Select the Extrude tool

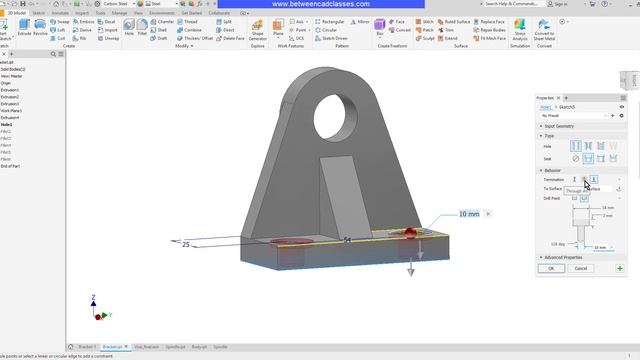(x=24, y=28)
